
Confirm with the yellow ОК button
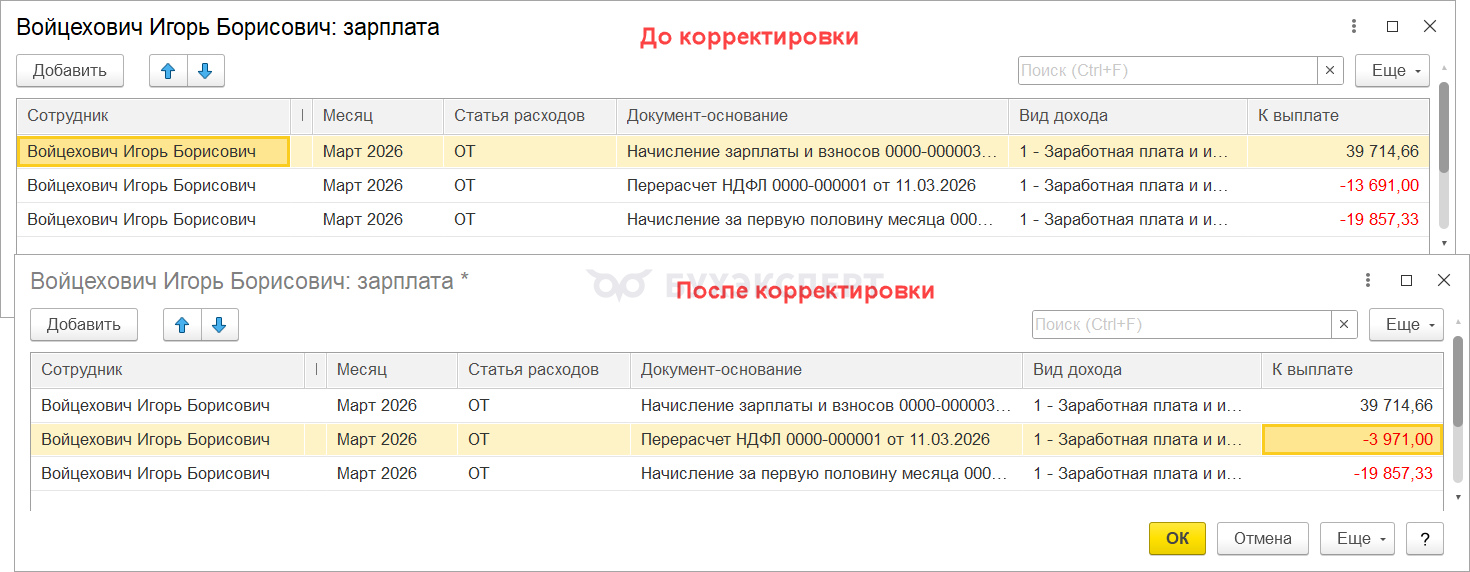(x=1178, y=538)
